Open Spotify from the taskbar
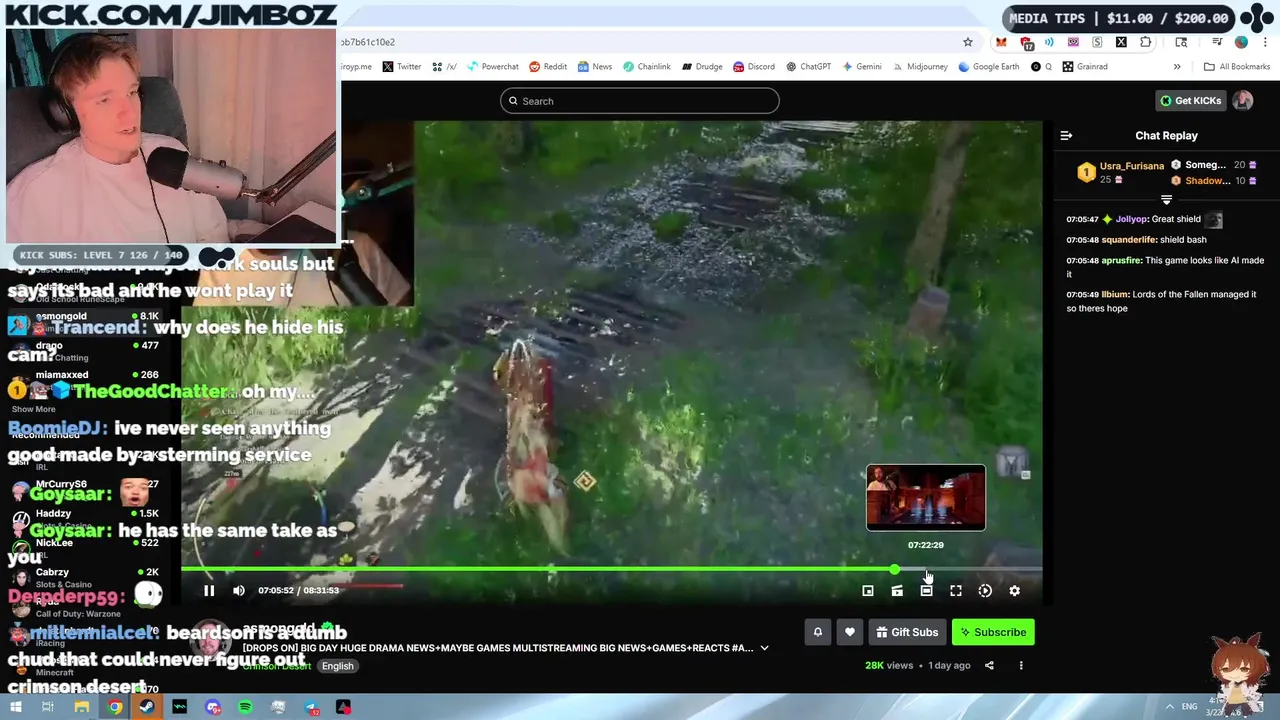 click(x=246, y=707)
